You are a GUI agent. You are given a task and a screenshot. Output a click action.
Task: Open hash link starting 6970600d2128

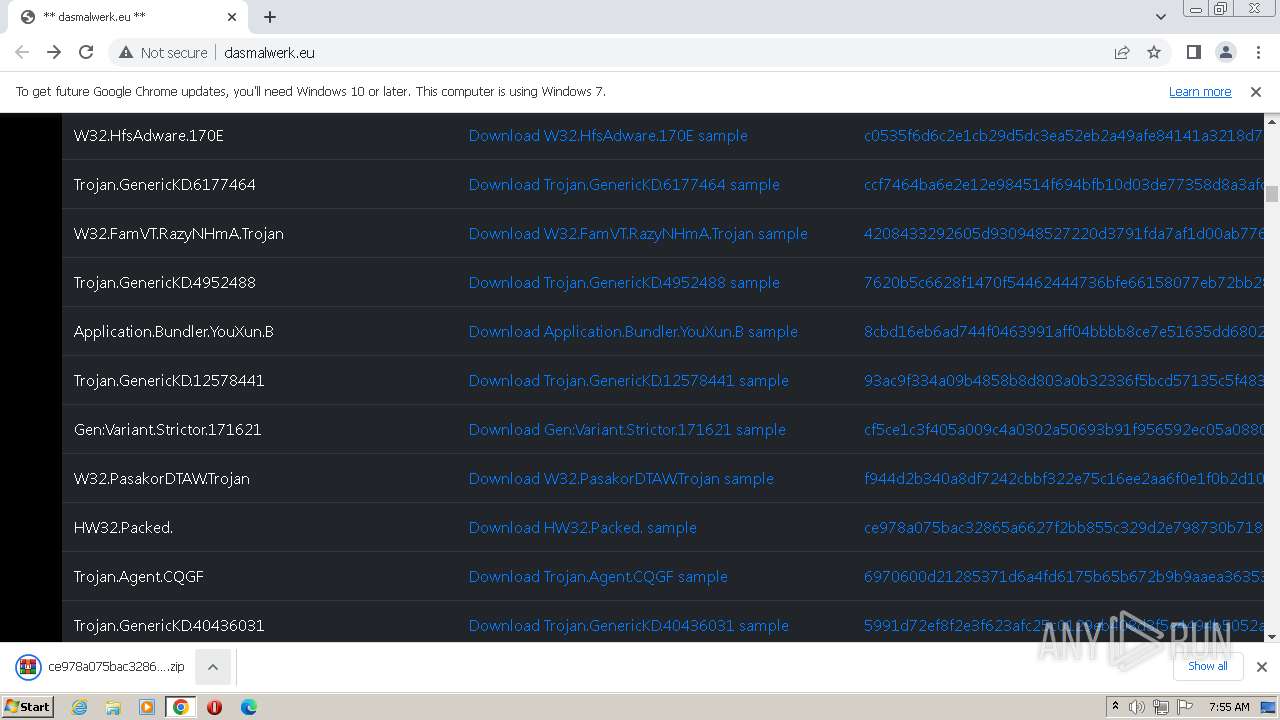coord(1064,576)
